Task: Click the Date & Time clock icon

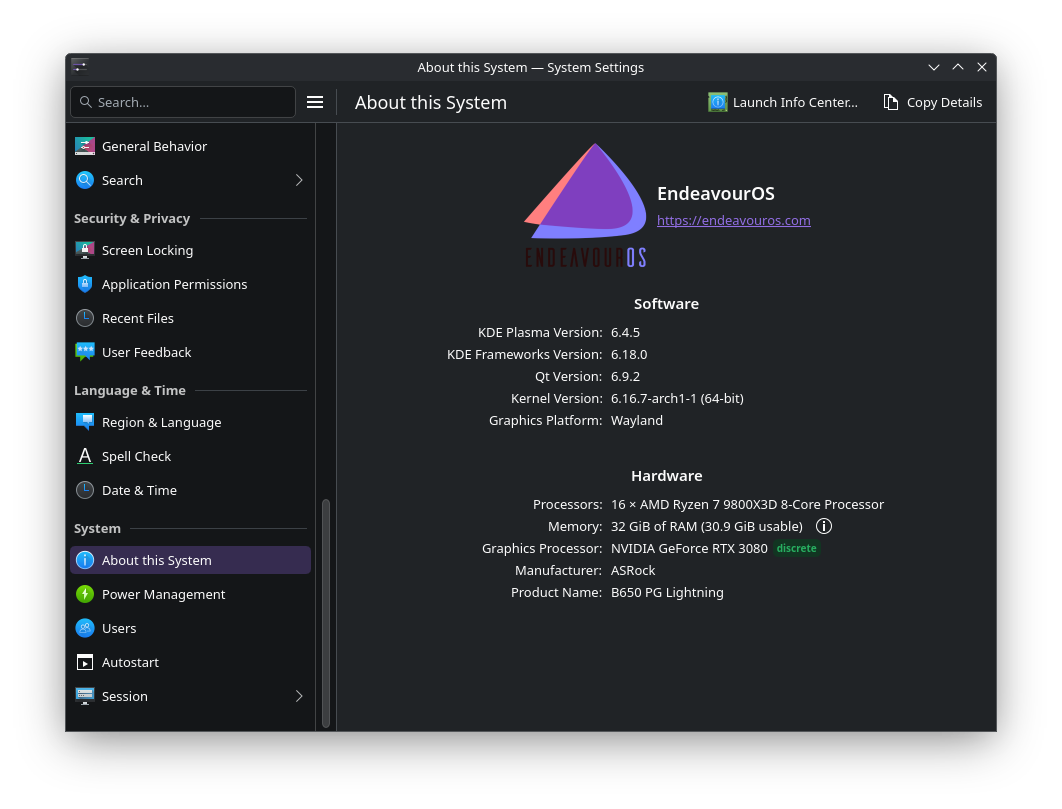Action: click(85, 490)
